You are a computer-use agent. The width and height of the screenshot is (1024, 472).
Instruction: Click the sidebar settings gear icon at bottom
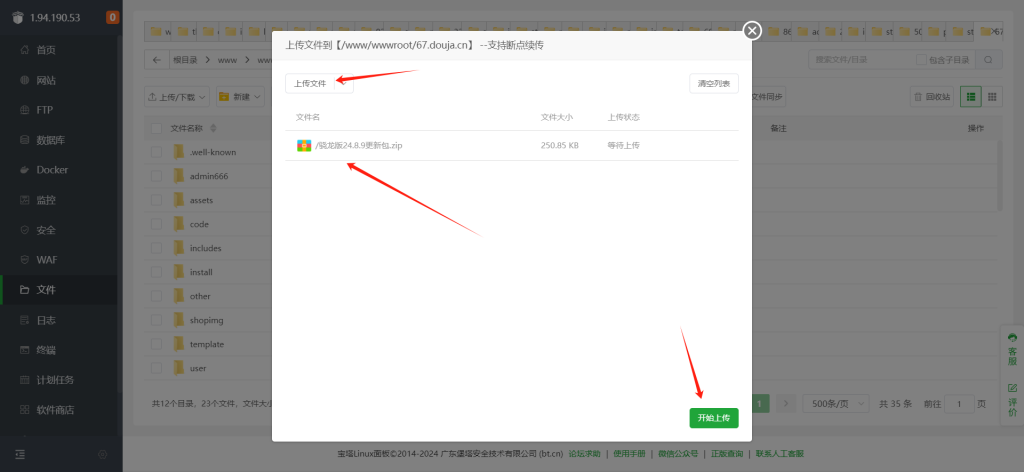103,454
